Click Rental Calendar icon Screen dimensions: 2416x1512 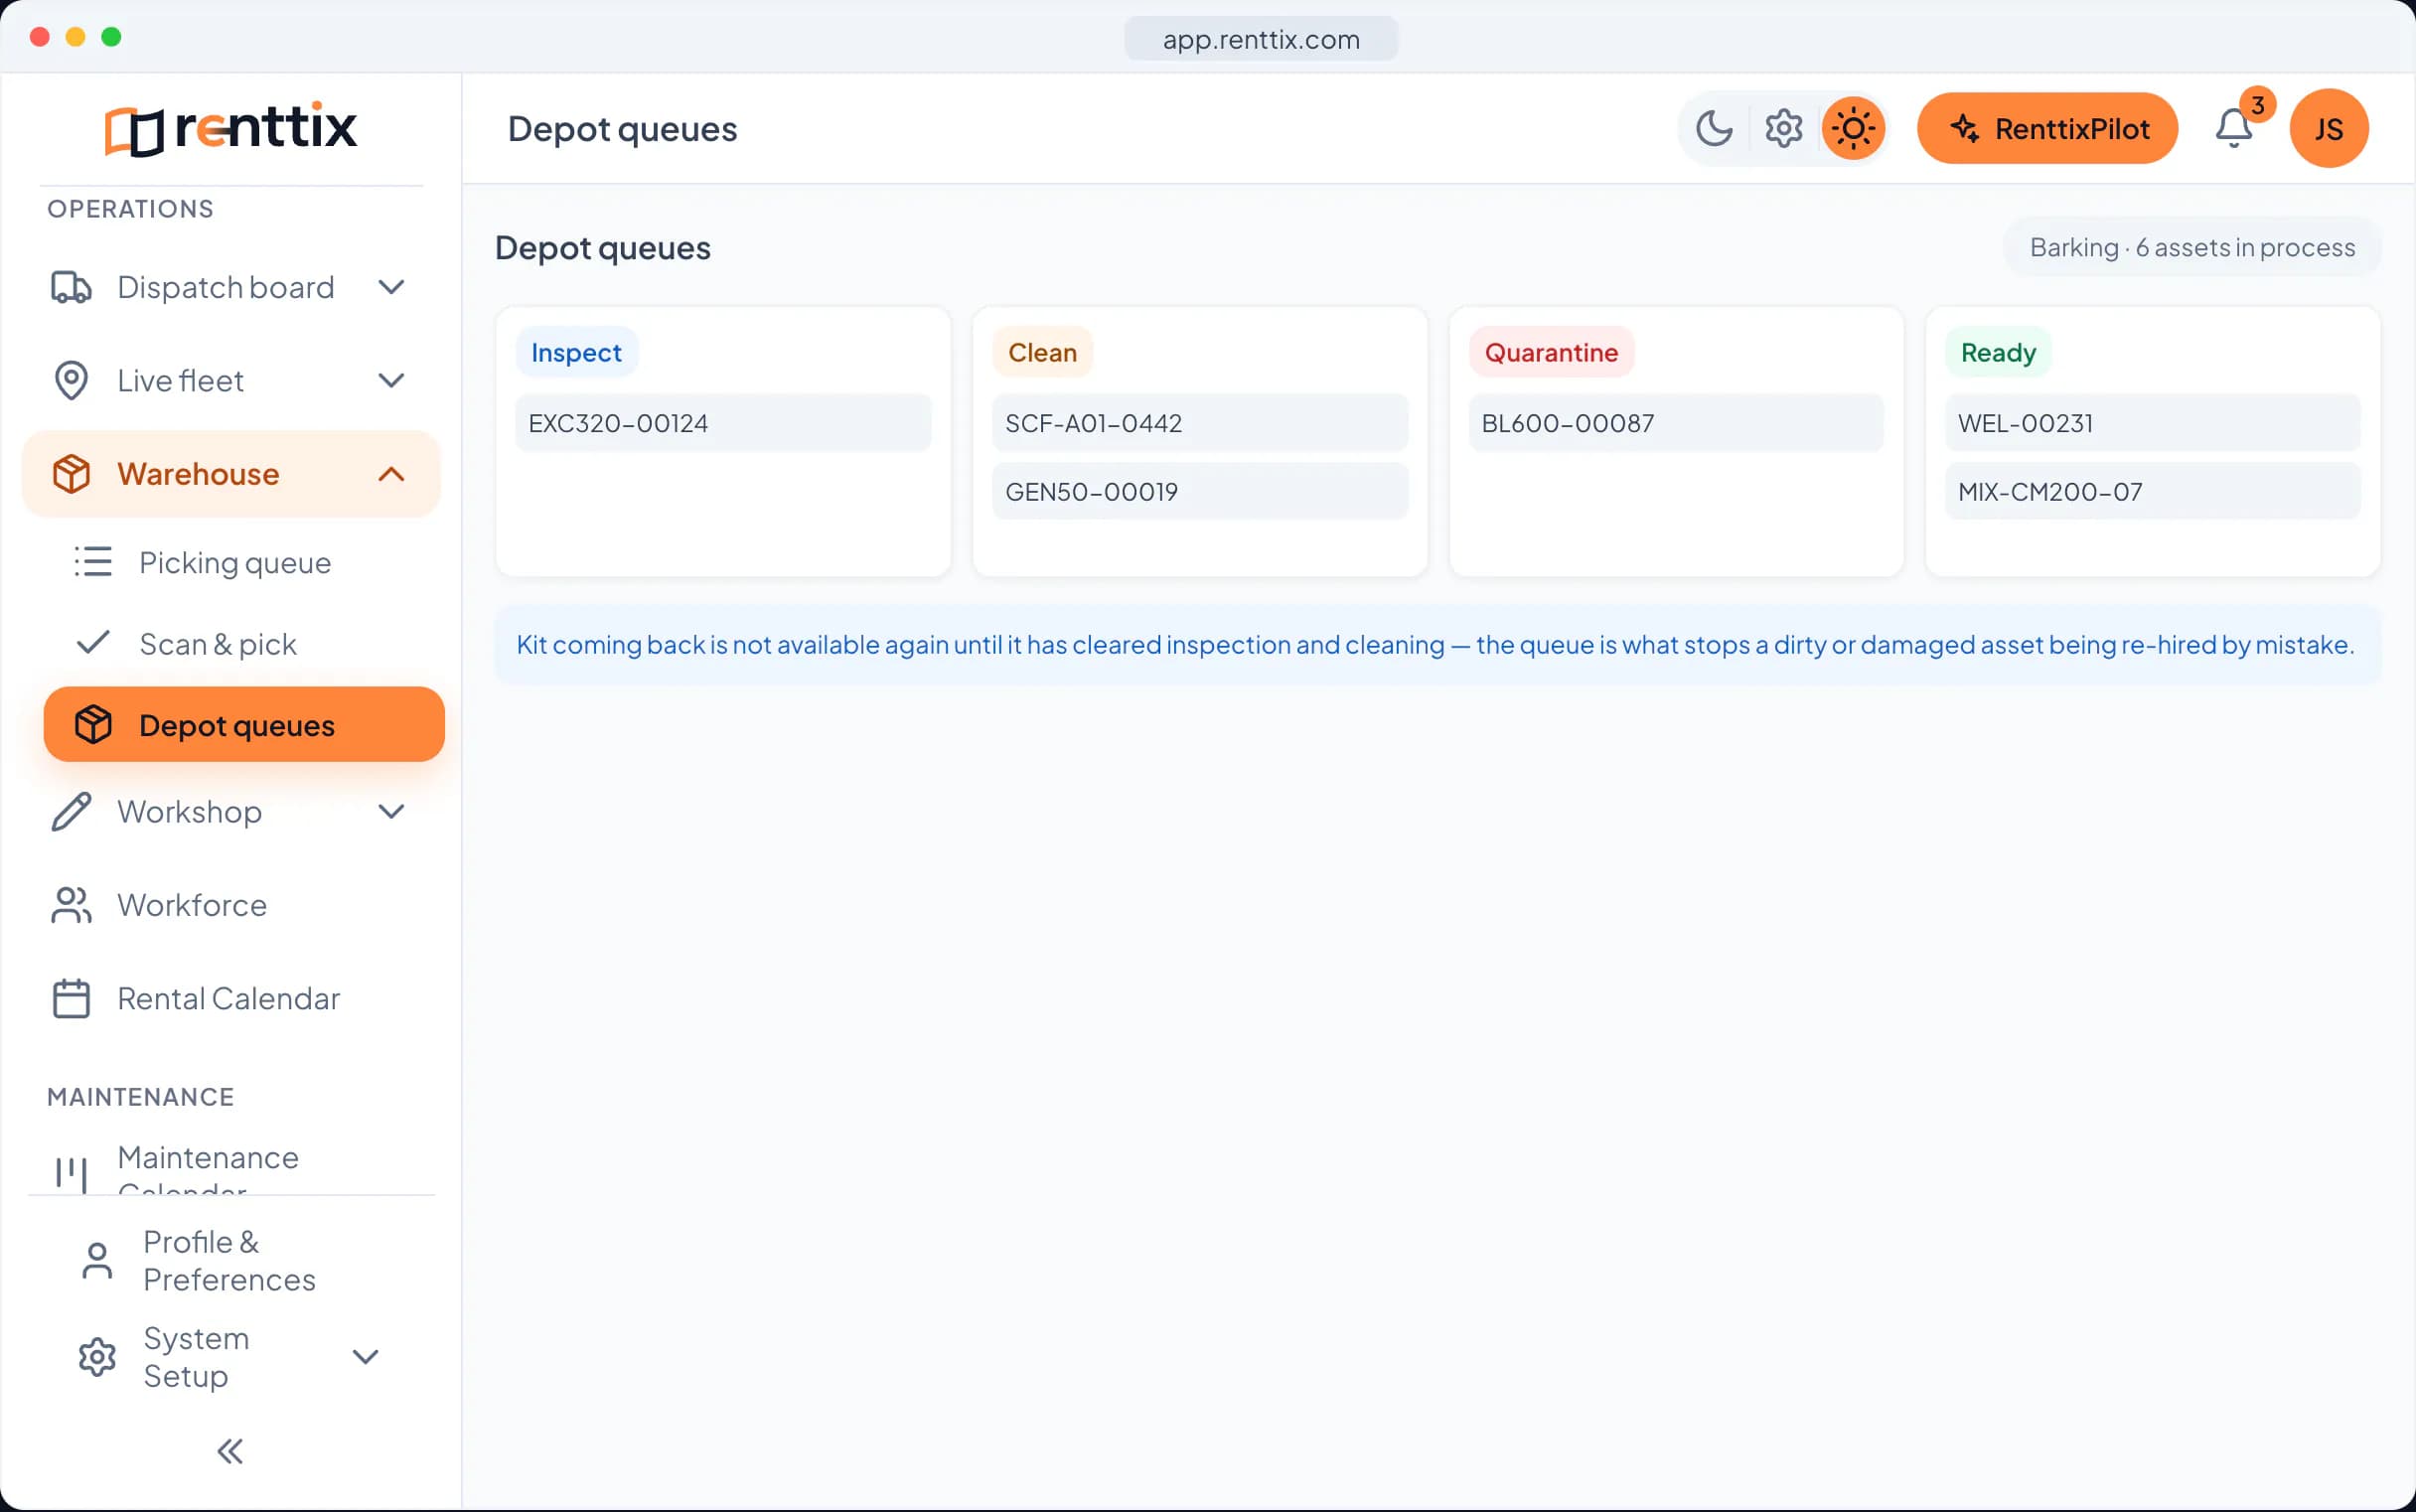click(x=71, y=998)
